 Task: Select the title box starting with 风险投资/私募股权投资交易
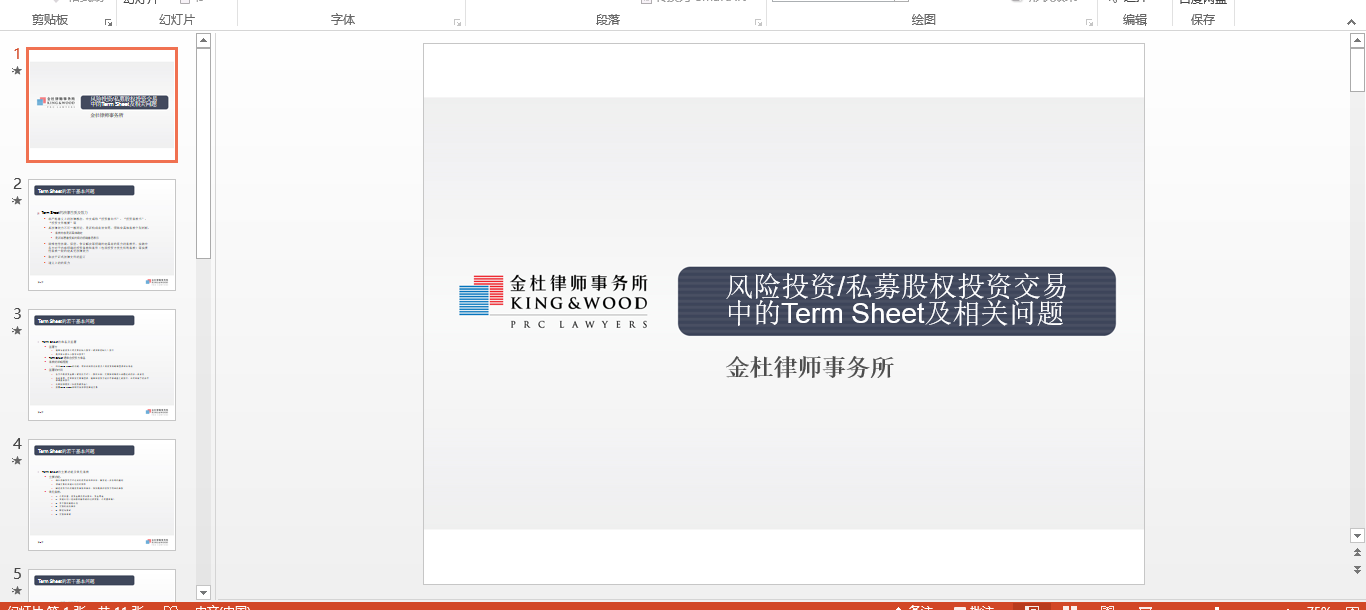point(896,301)
